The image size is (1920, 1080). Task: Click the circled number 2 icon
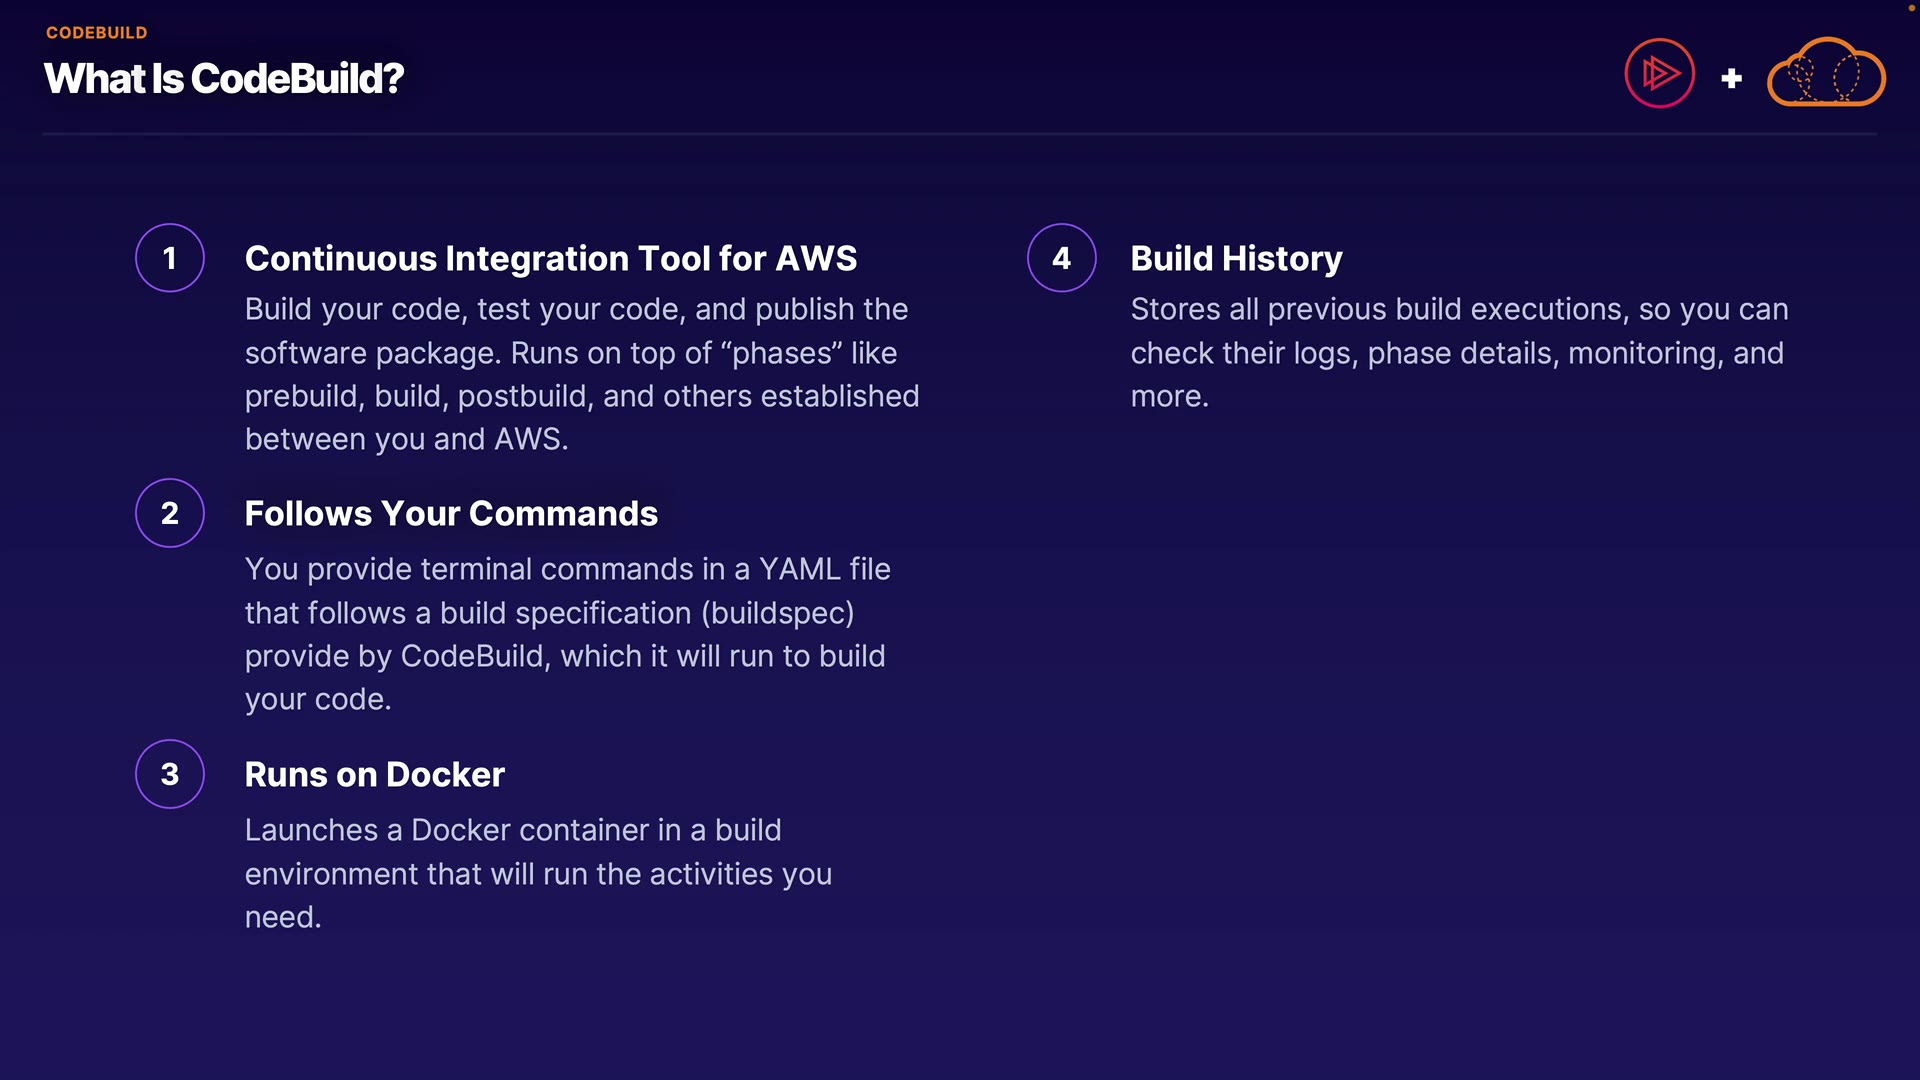click(170, 513)
